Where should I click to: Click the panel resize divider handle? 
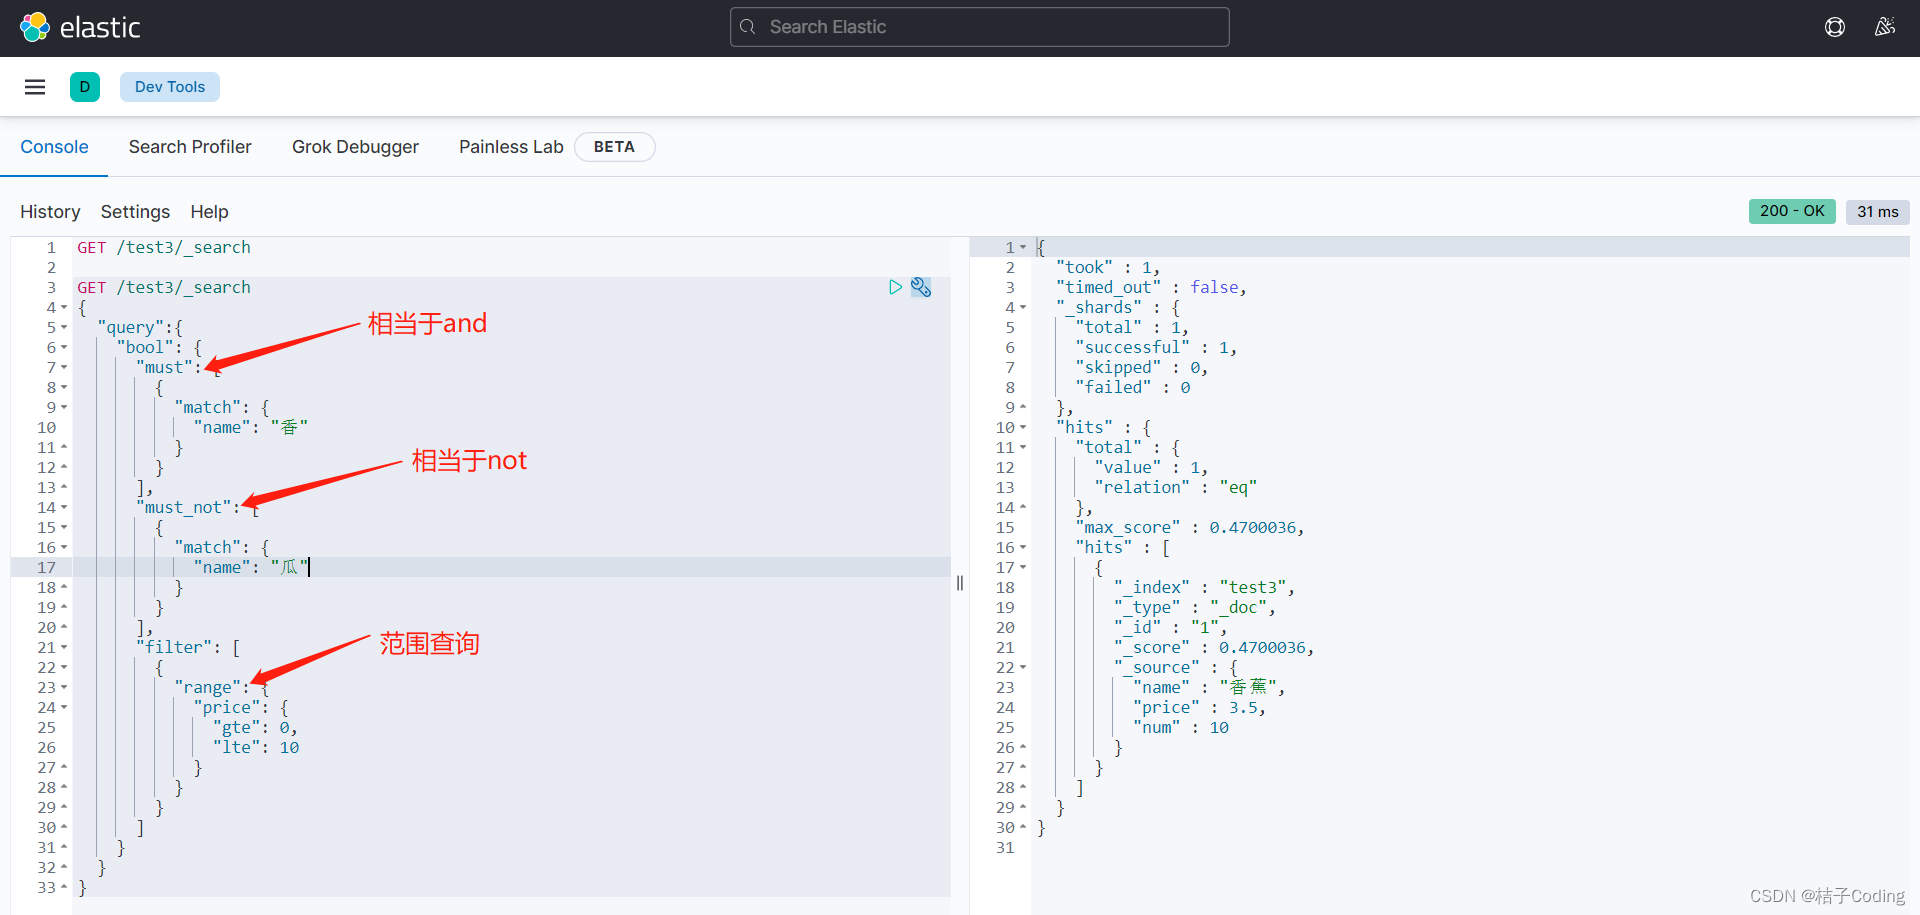(960, 583)
